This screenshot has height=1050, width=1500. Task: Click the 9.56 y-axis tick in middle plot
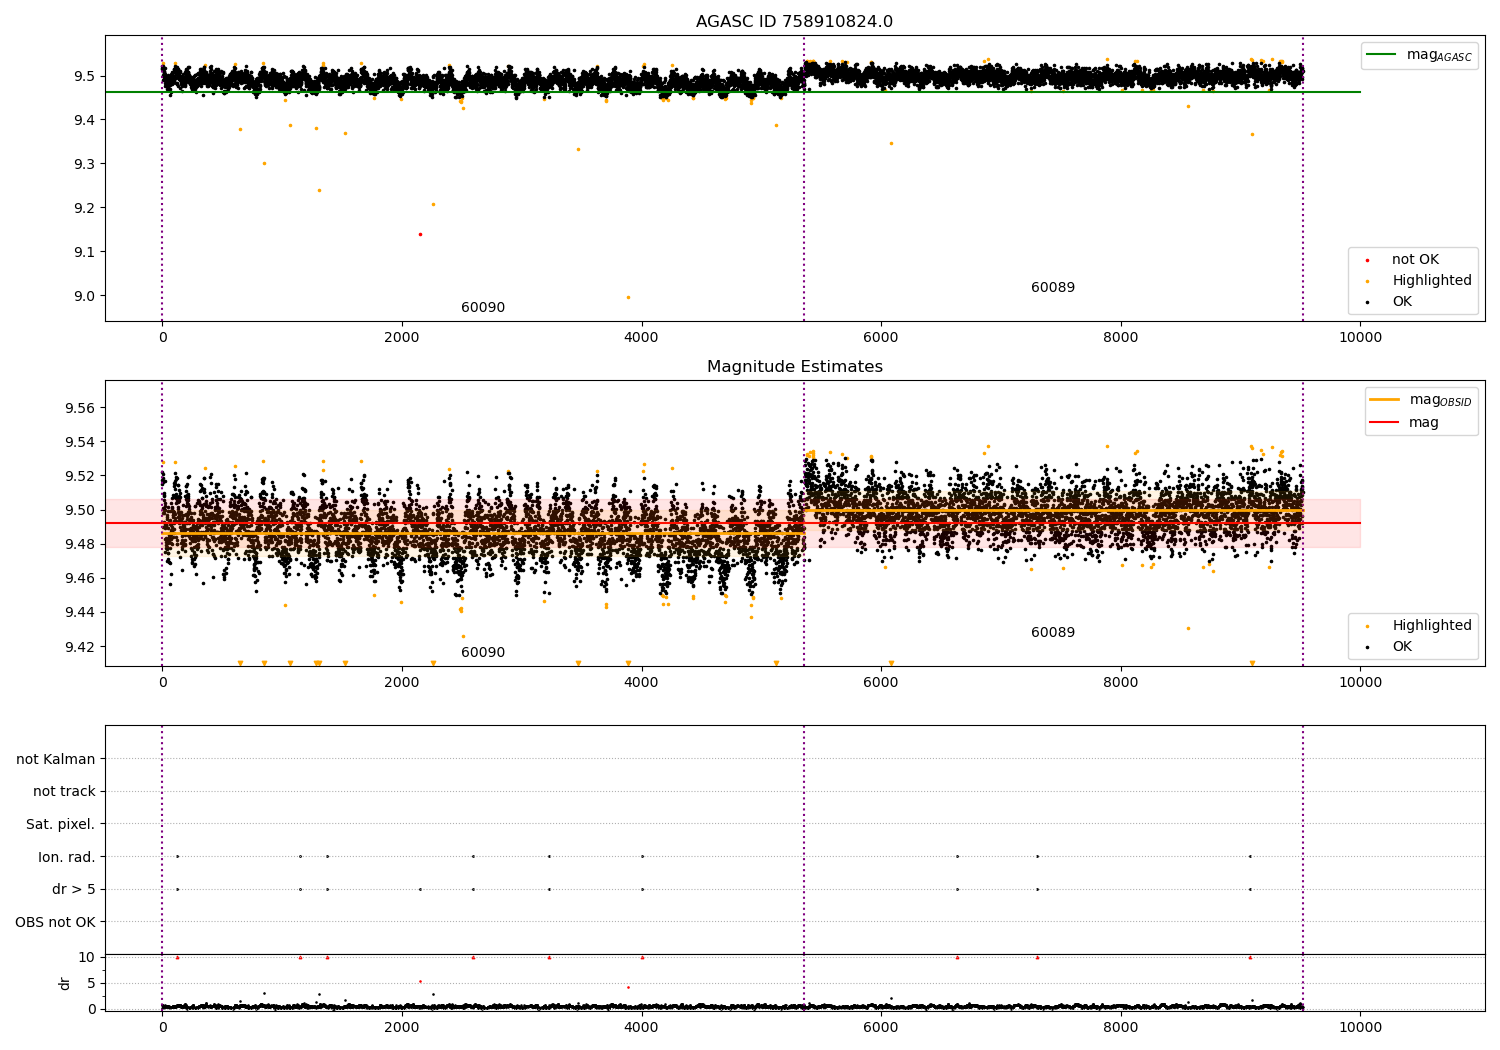(x=80, y=409)
